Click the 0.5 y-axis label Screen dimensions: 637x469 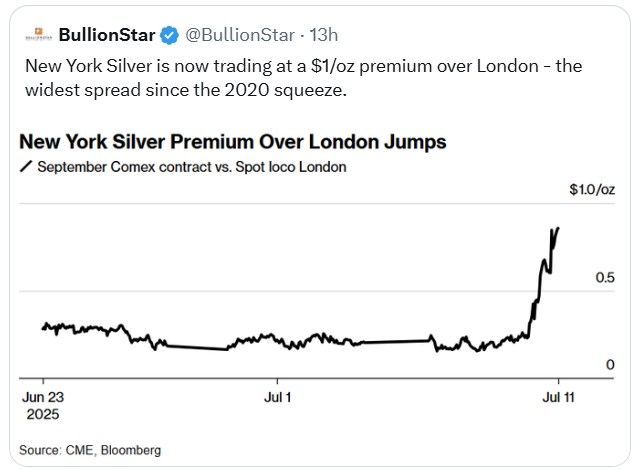pyautogui.click(x=604, y=277)
